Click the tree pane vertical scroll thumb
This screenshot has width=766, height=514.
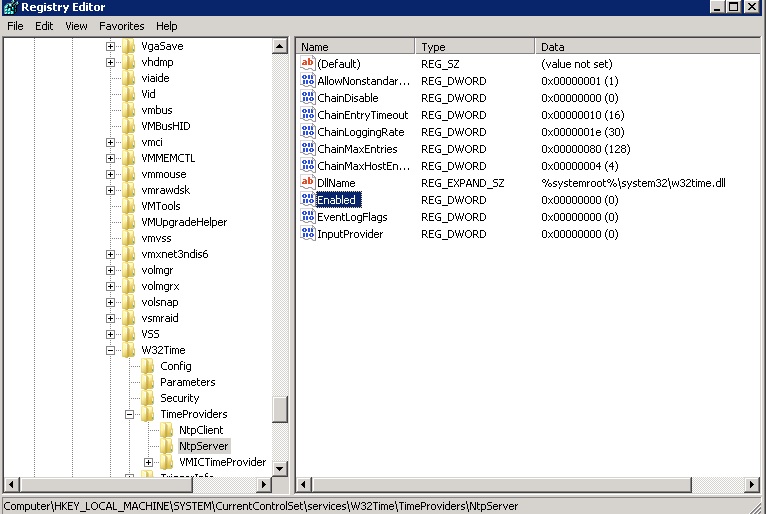click(x=280, y=408)
